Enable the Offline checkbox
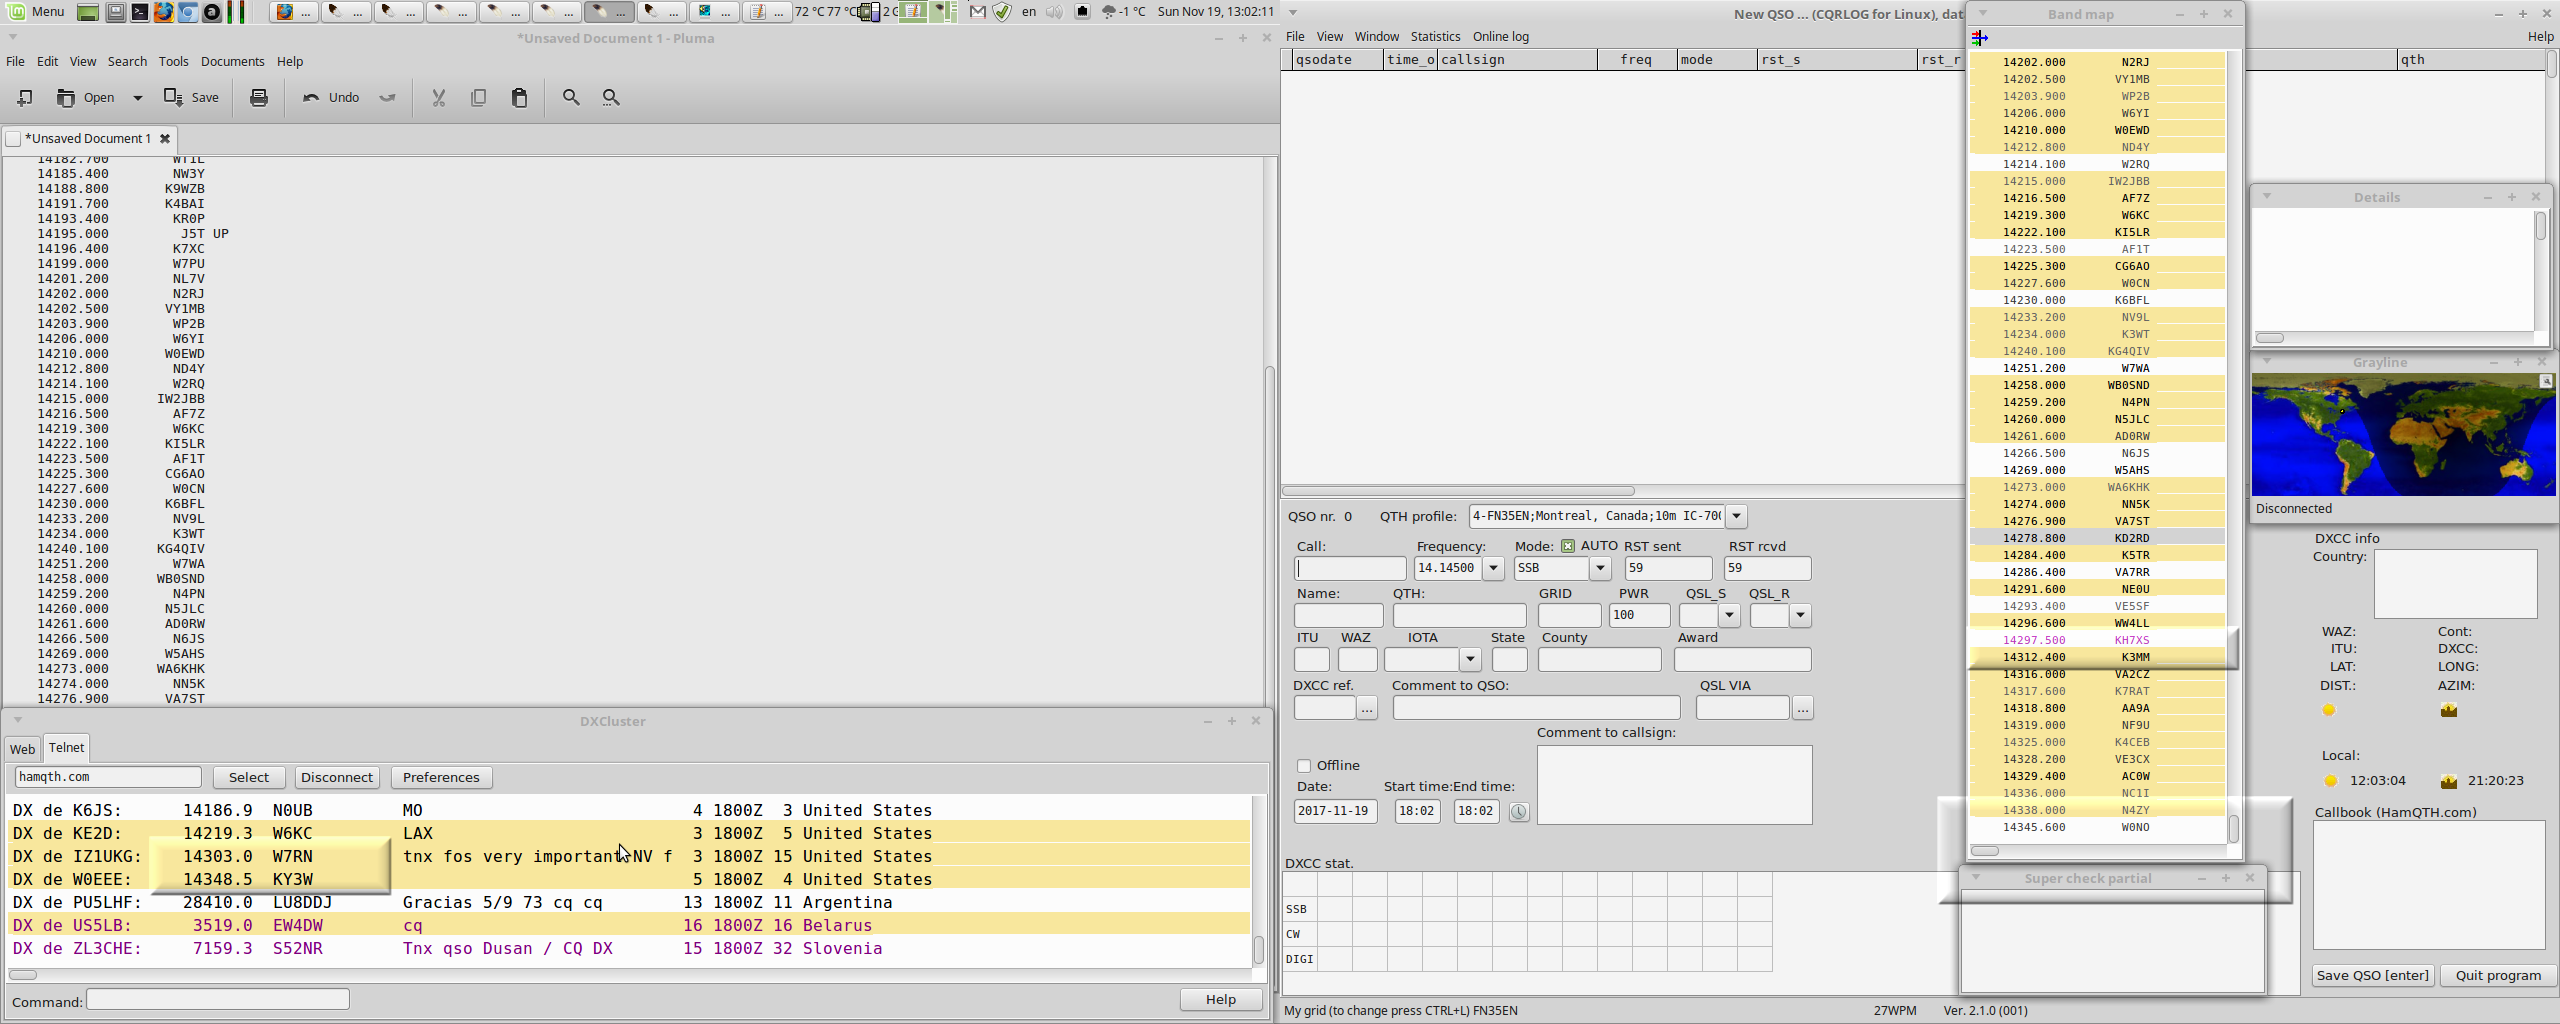2560x1024 pixels. (x=1304, y=766)
